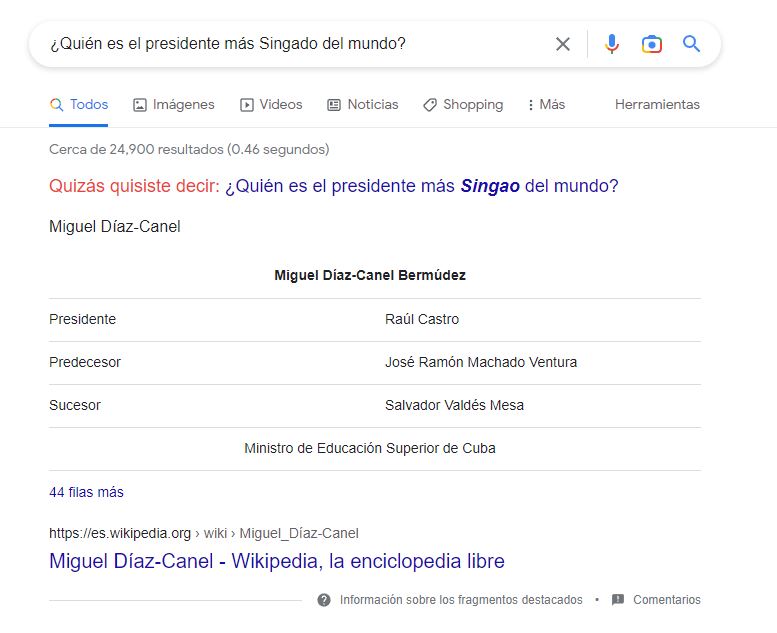777x633 pixels.
Task: Click the blue magnifier search button
Action: 691,44
